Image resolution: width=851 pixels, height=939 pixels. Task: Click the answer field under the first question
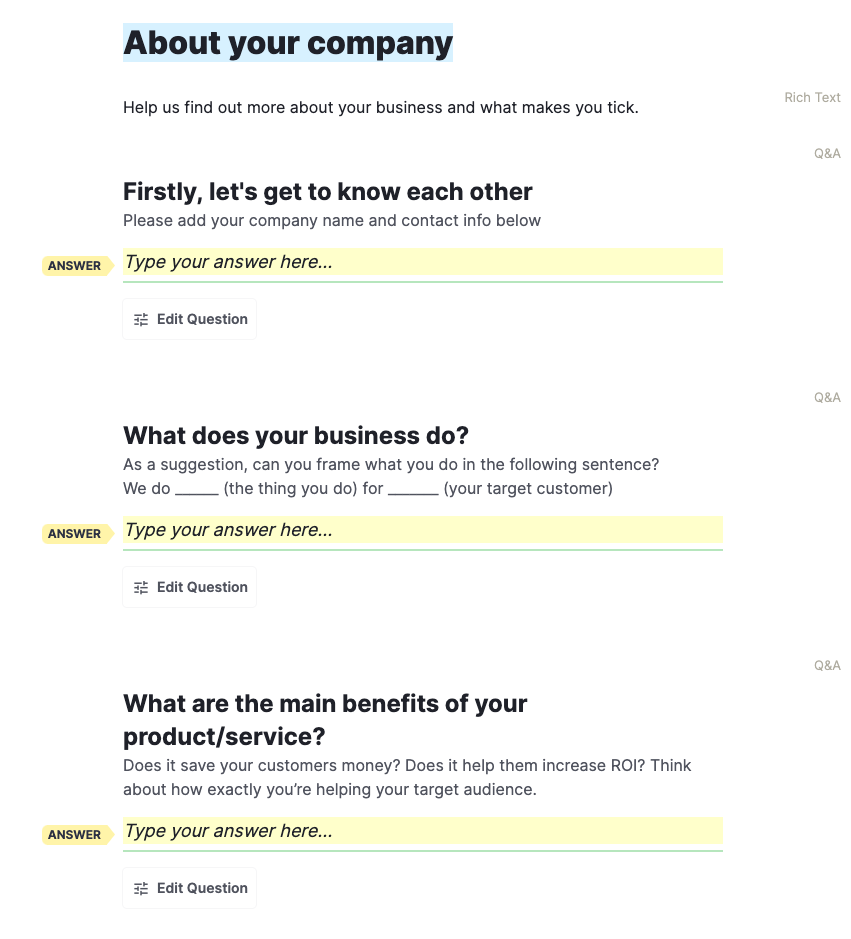coord(420,262)
